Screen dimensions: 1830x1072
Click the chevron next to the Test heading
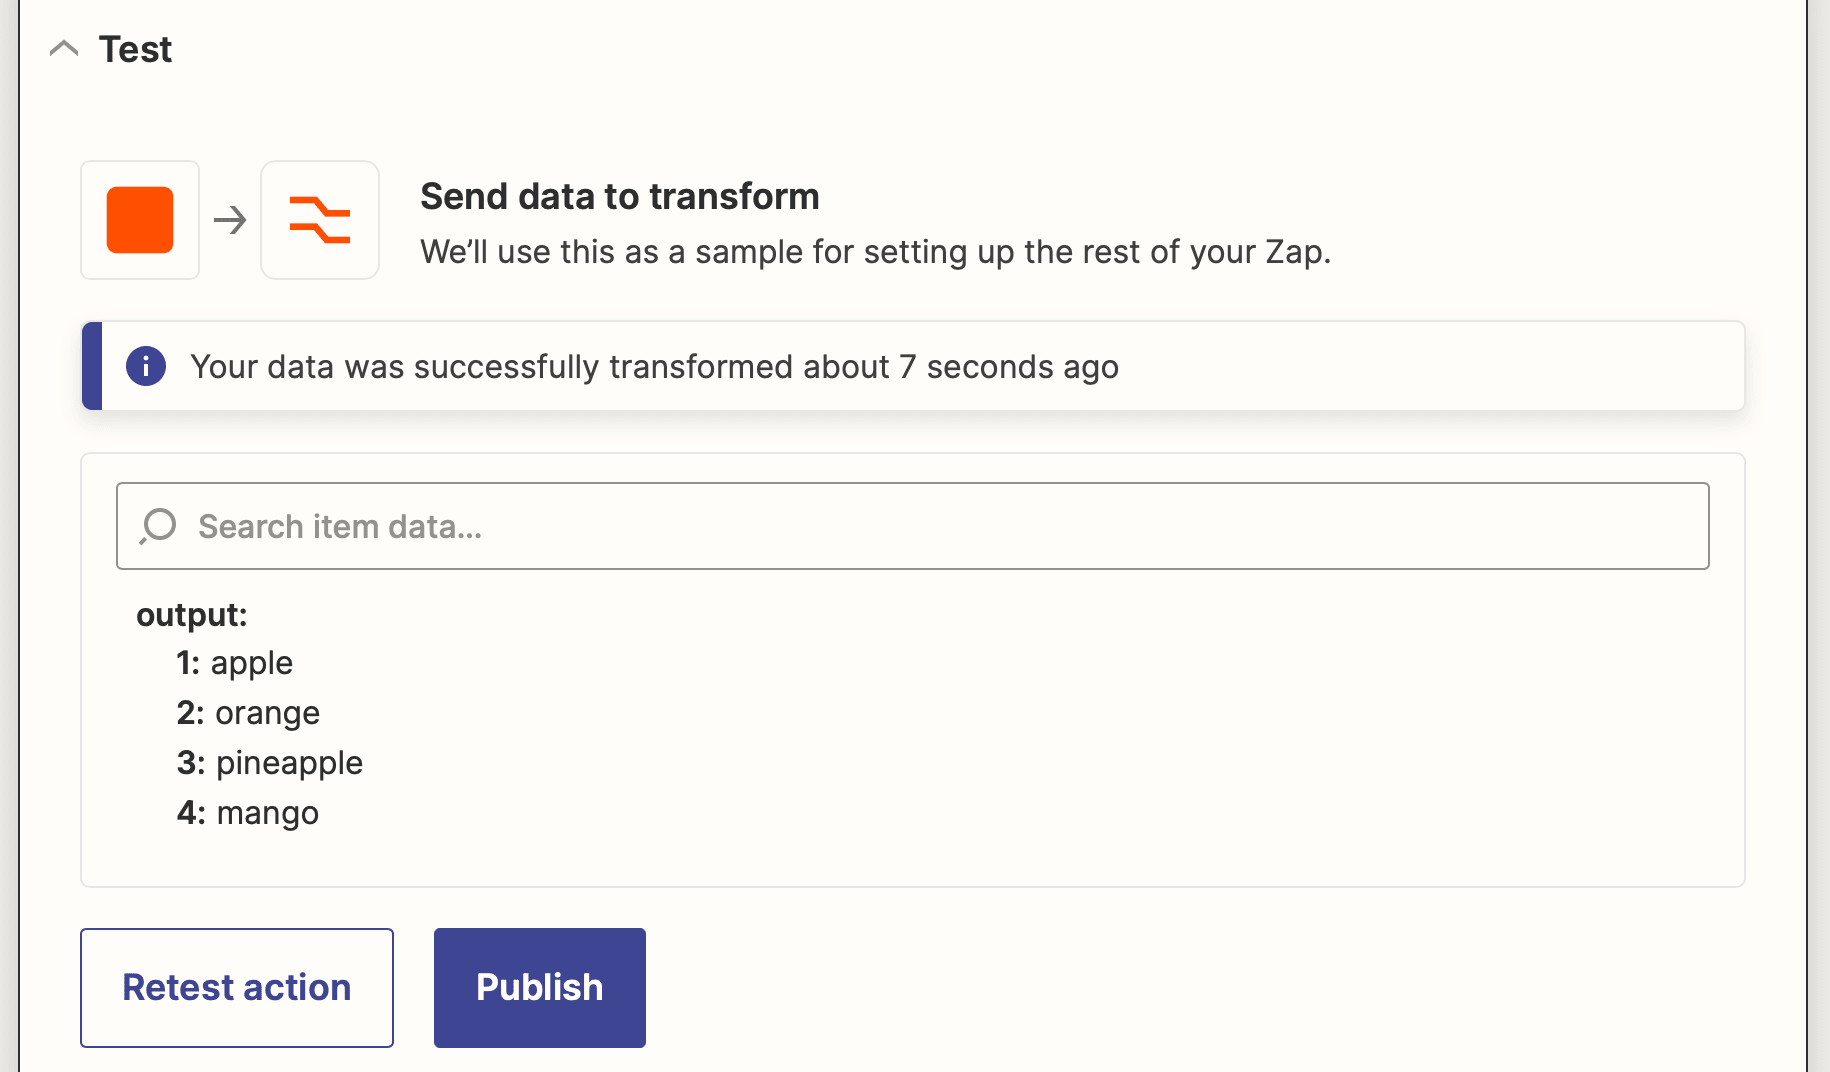[x=65, y=48]
